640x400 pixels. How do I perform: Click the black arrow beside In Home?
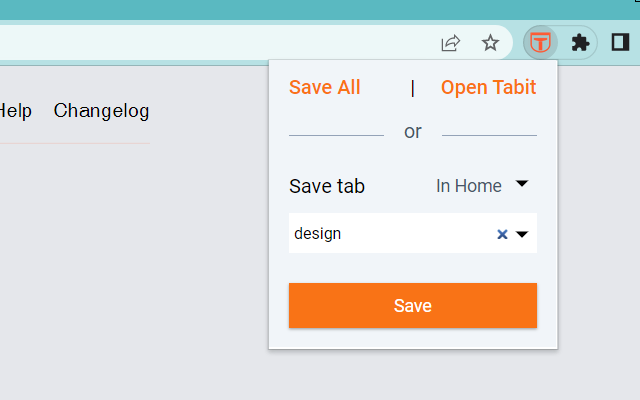tap(521, 184)
